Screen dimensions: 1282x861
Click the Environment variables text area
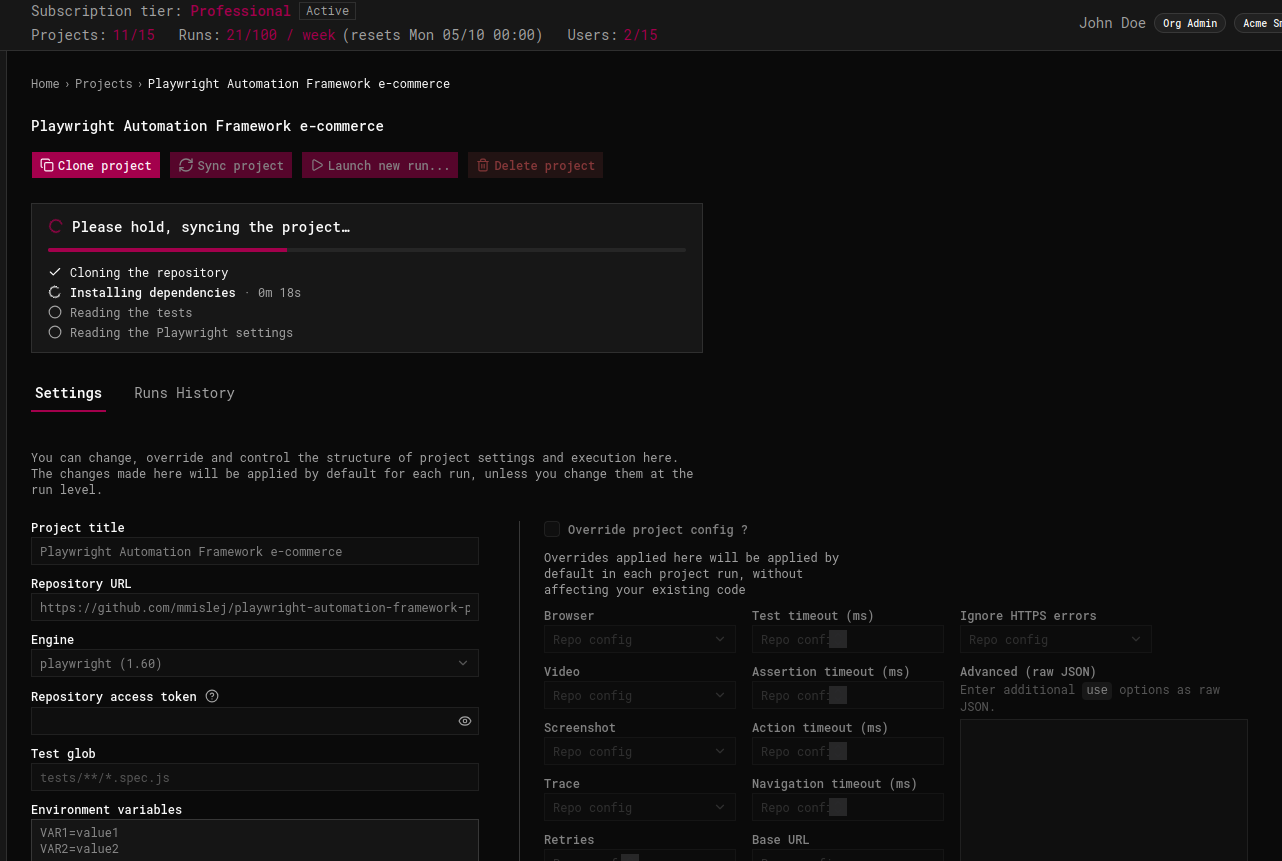pos(255,840)
